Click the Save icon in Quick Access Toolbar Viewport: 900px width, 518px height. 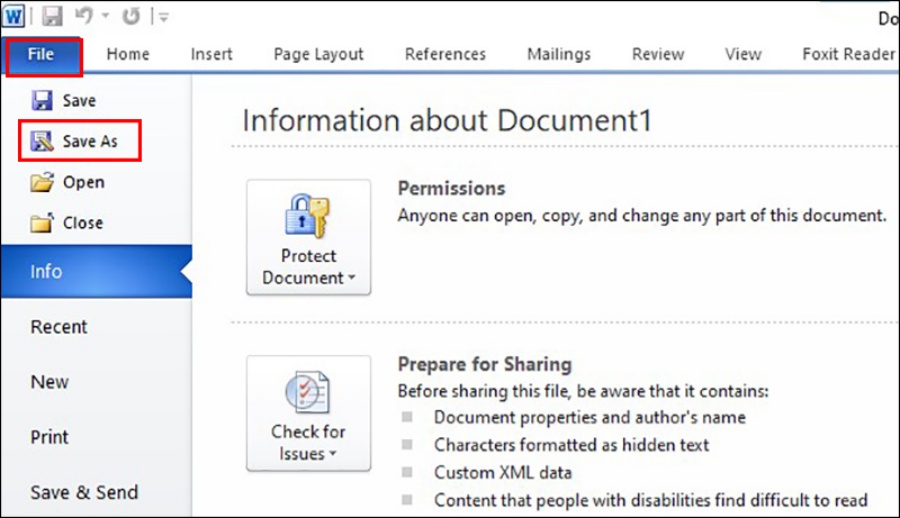pyautogui.click(x=51, y=17)
